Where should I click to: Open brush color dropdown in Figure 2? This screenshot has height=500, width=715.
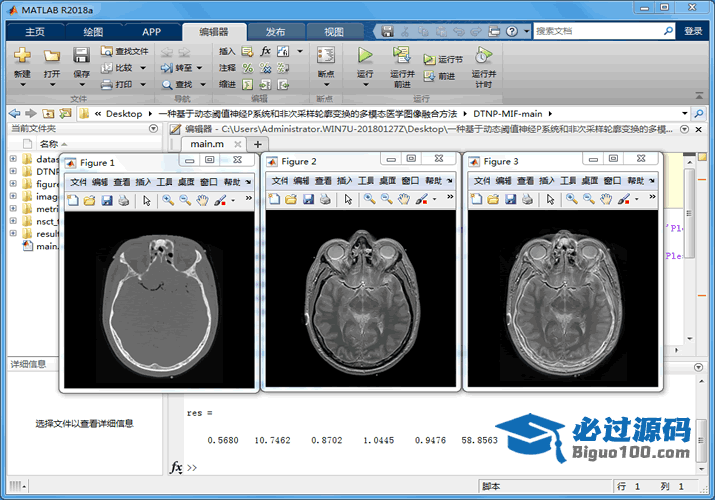pos(434,199)
